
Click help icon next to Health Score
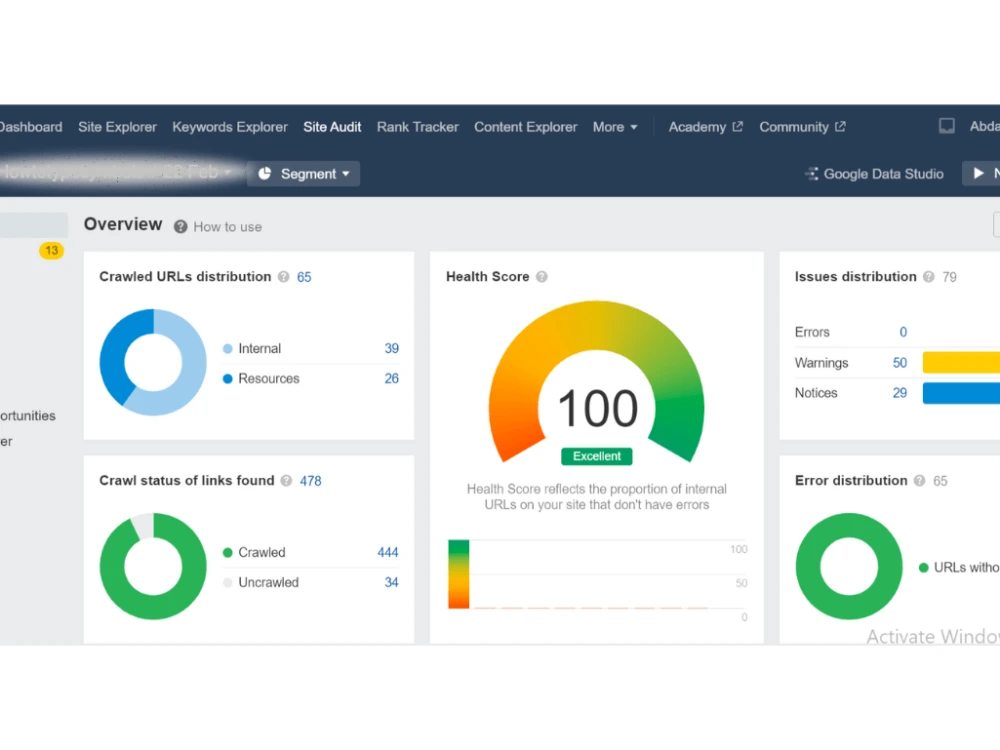tap(541, 277)
